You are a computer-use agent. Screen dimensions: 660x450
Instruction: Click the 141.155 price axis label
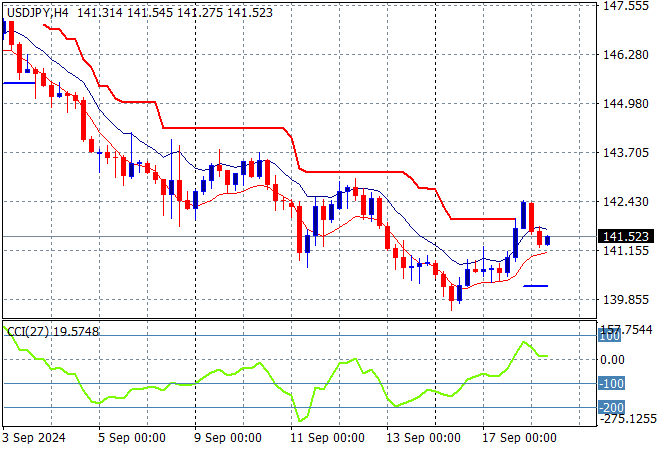(x=626, y=250)
